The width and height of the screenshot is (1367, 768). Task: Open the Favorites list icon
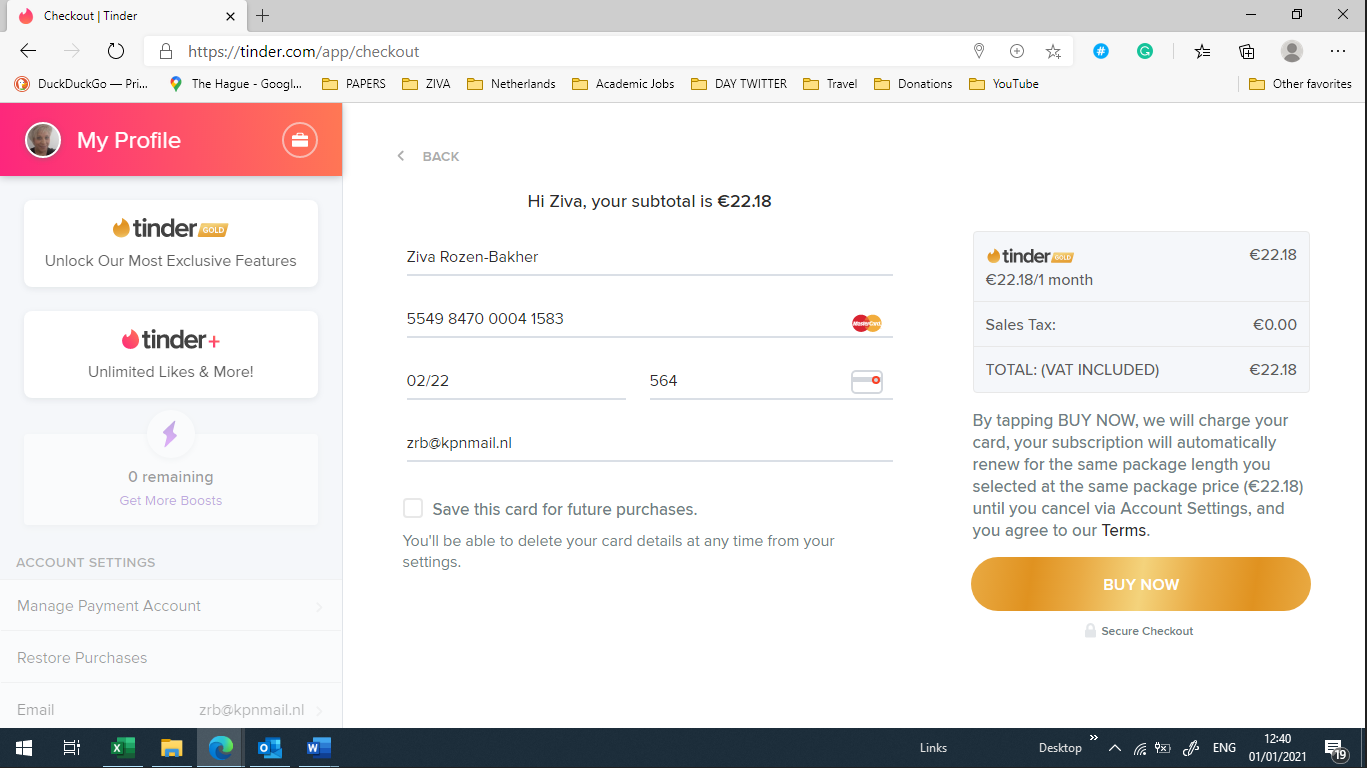tap(1202, 51)
